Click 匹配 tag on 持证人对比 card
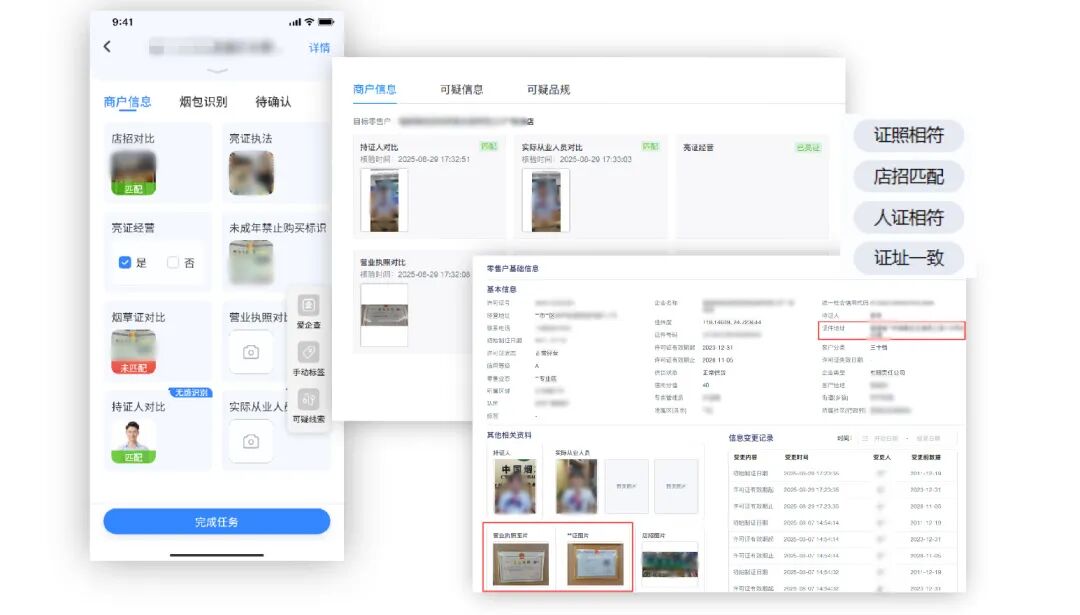The width and height of the screenshot is (1080, 615). tap(488, 146)
